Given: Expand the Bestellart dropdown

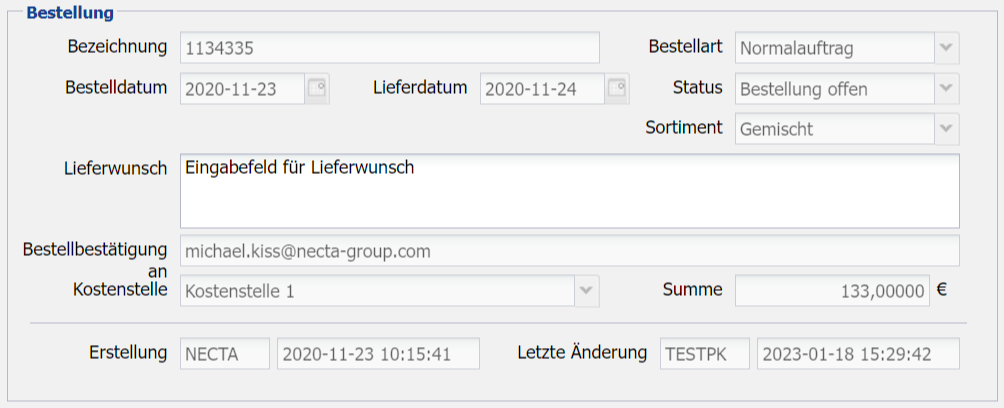Looking at the screenshot, I should pyautogui.click(x=946, y=48).
